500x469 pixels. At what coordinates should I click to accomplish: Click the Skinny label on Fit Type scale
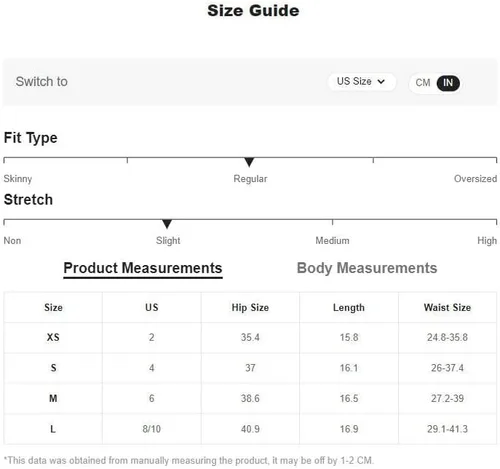click(18, 179)
